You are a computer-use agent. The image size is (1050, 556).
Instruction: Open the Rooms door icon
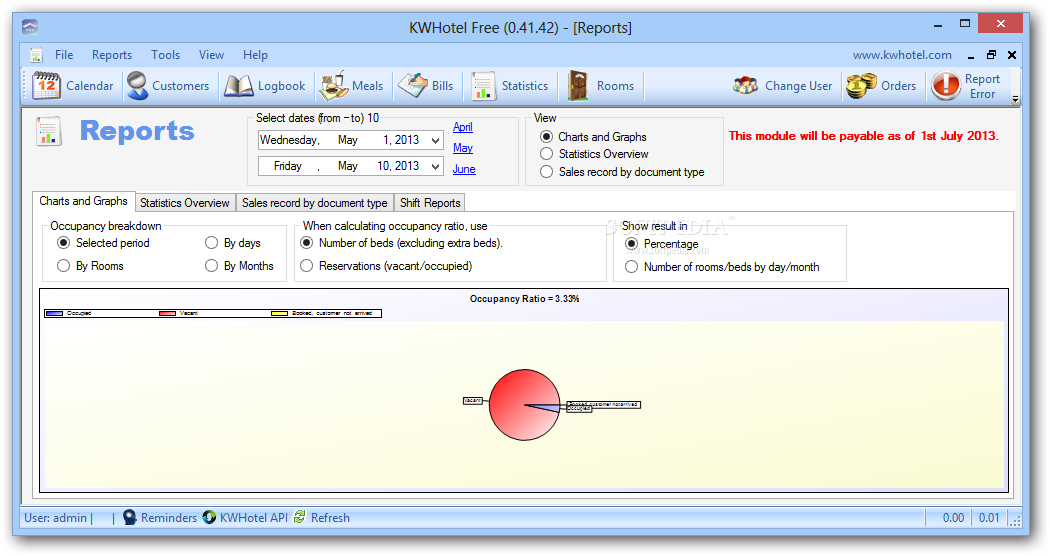pyautogui.click(x=578, y=86)
